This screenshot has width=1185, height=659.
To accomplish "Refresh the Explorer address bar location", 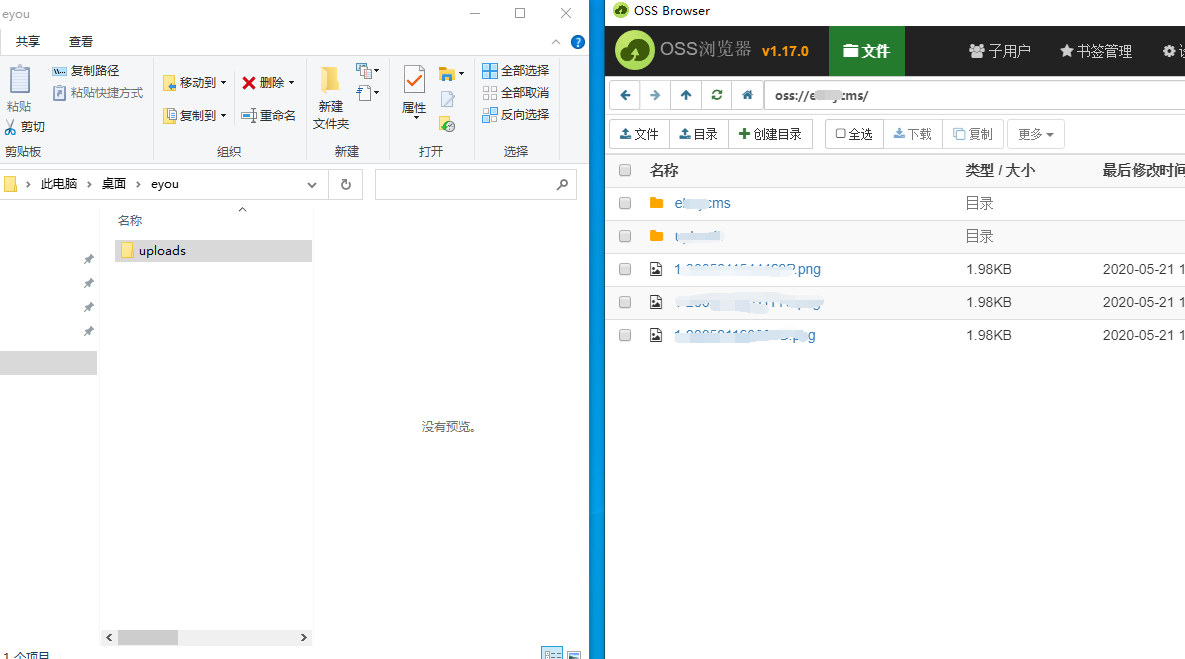I will (x=346, y=184).
